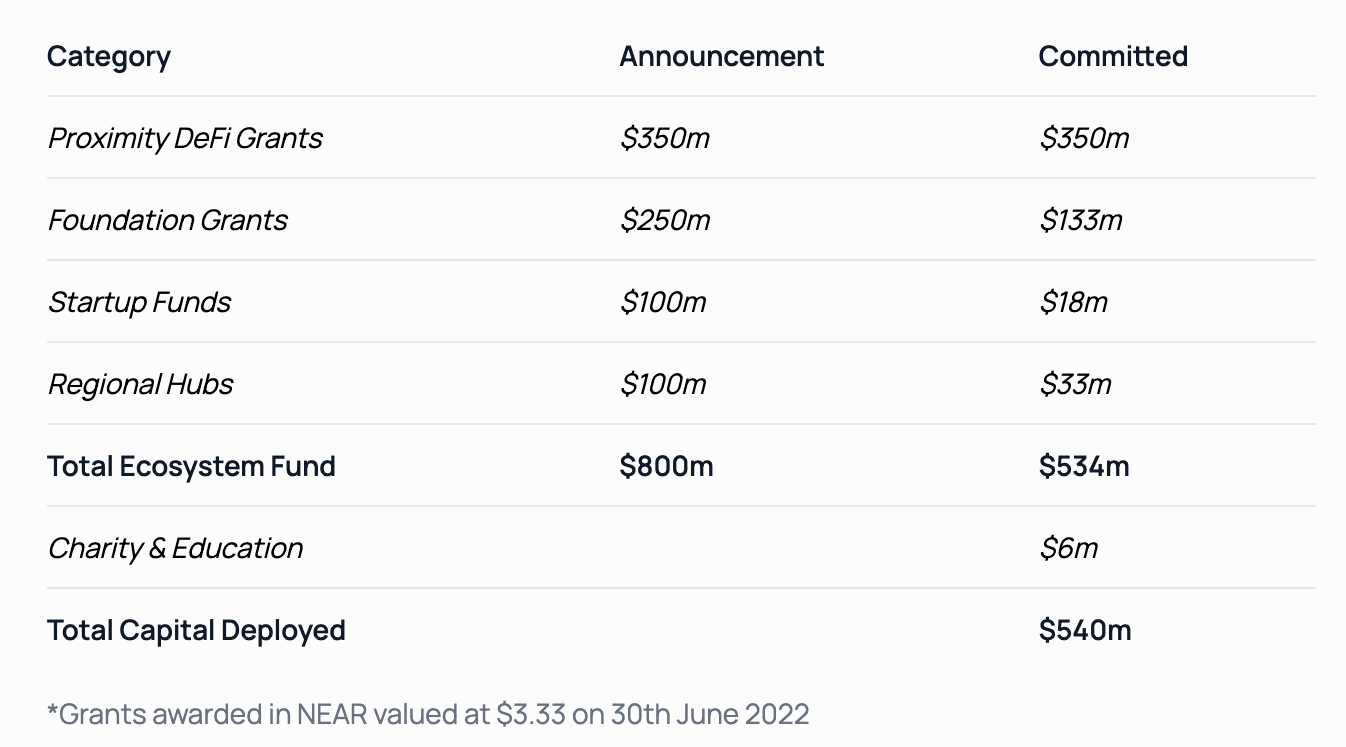Viewport: 1346px width, 747px height.
Task: Click the $33m Regional Hubs committed value
Action: [1075, 384]
